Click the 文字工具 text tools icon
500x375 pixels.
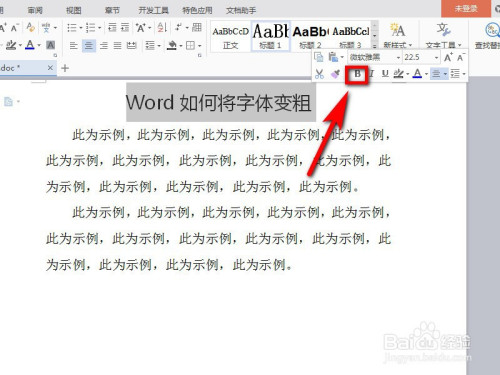pos(443,30)
